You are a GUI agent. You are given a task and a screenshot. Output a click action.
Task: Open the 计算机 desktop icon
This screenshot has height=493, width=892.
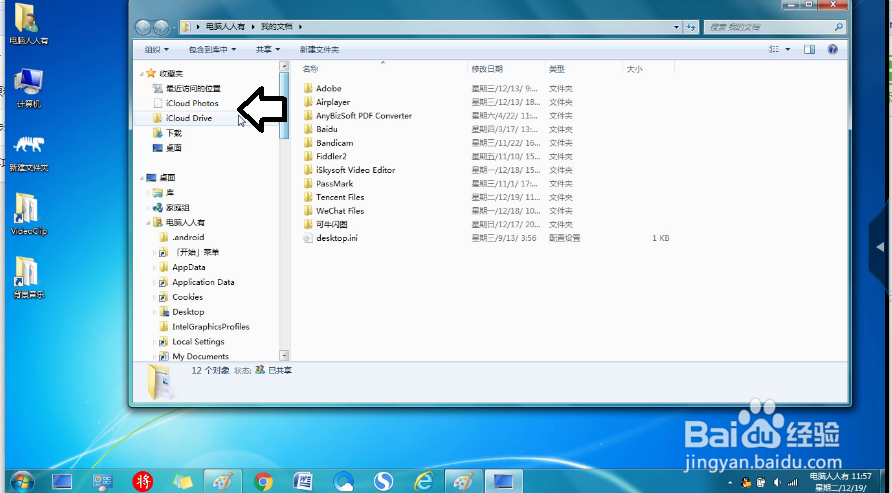28,88
